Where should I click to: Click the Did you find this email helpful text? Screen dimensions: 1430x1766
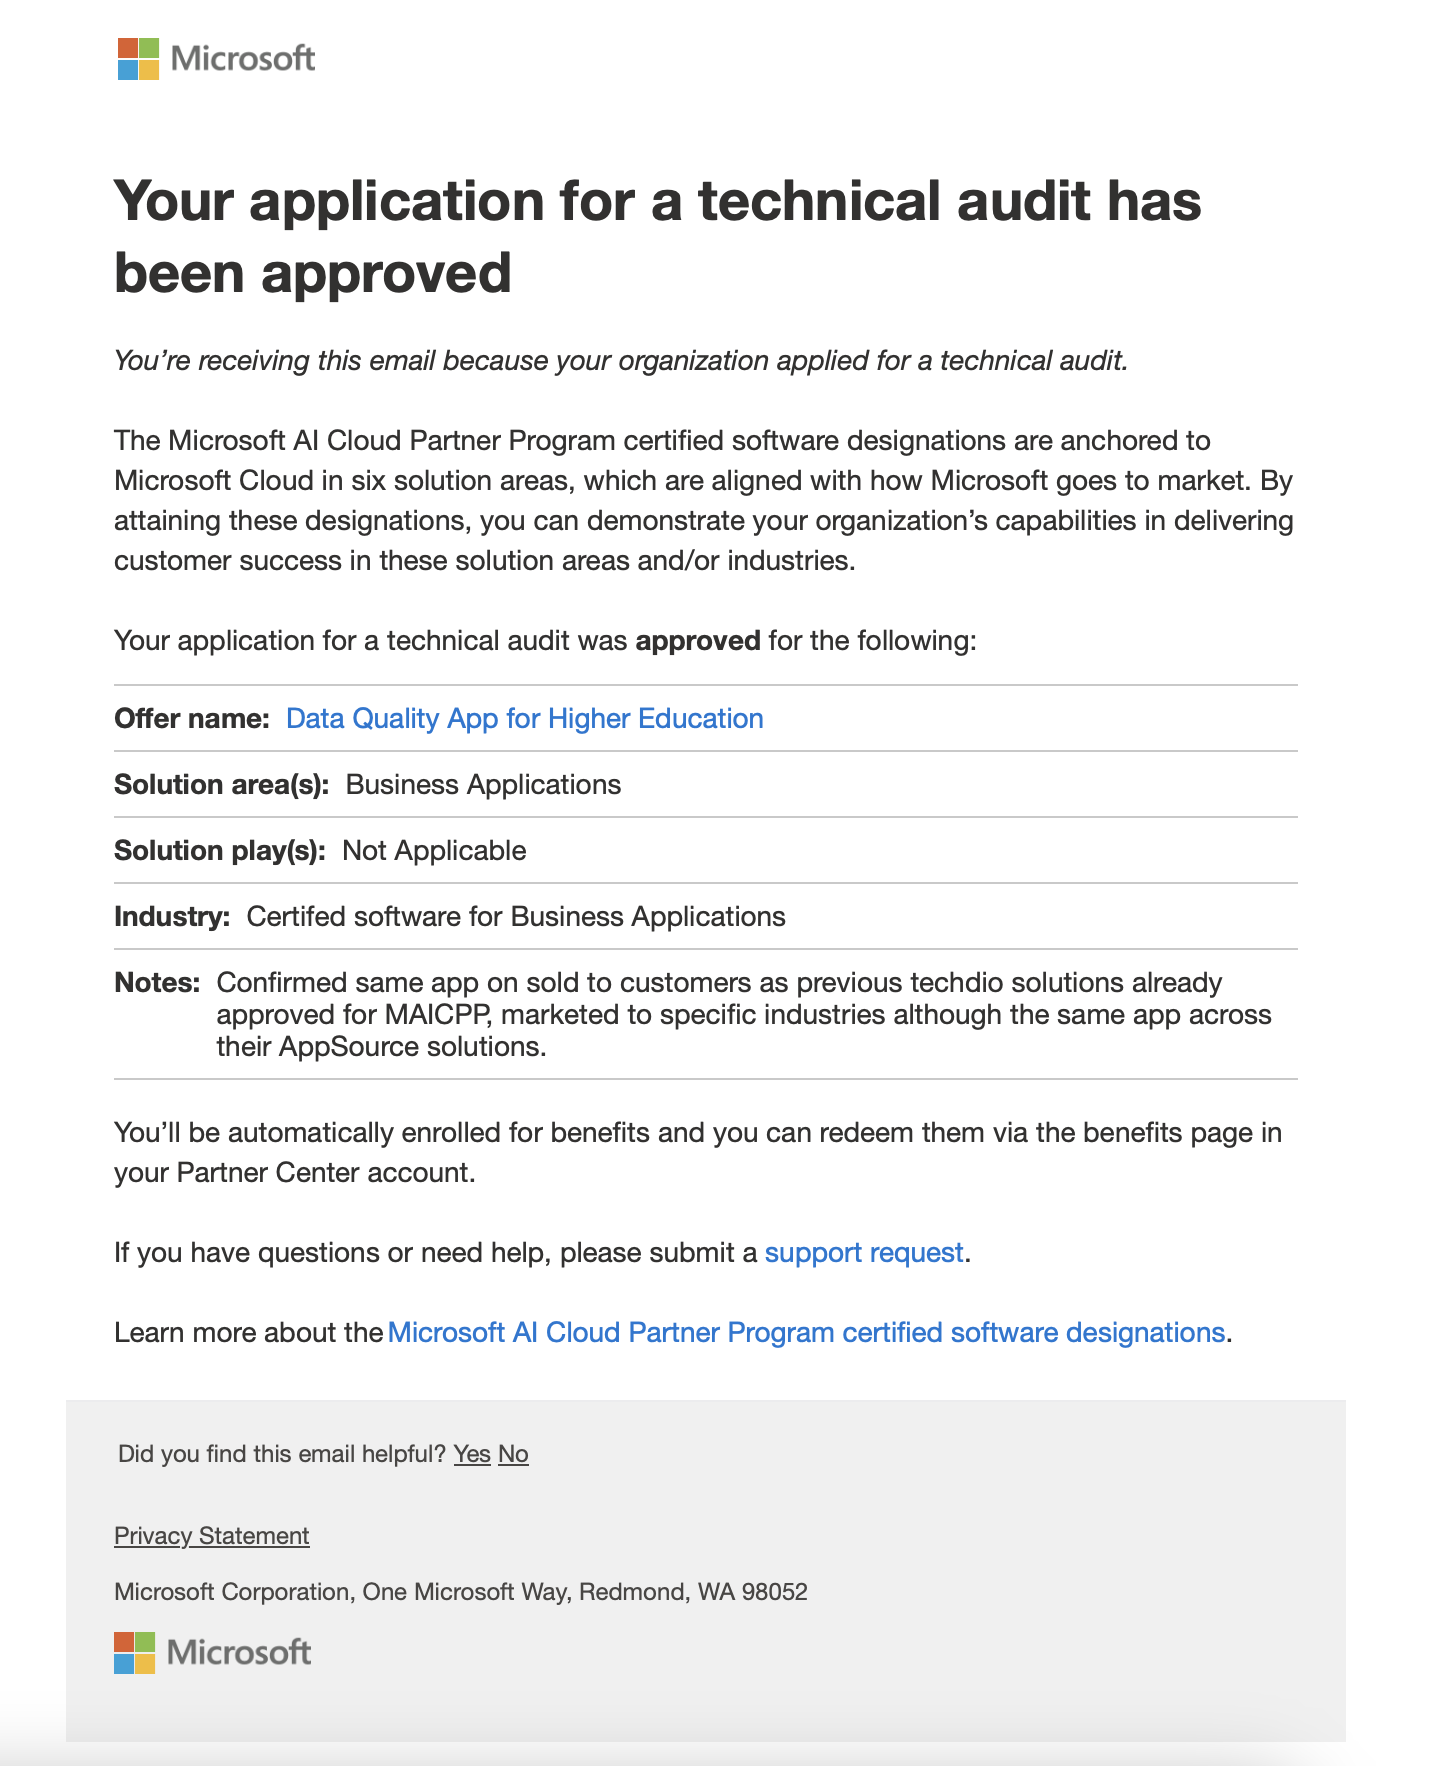(282, 1453)
